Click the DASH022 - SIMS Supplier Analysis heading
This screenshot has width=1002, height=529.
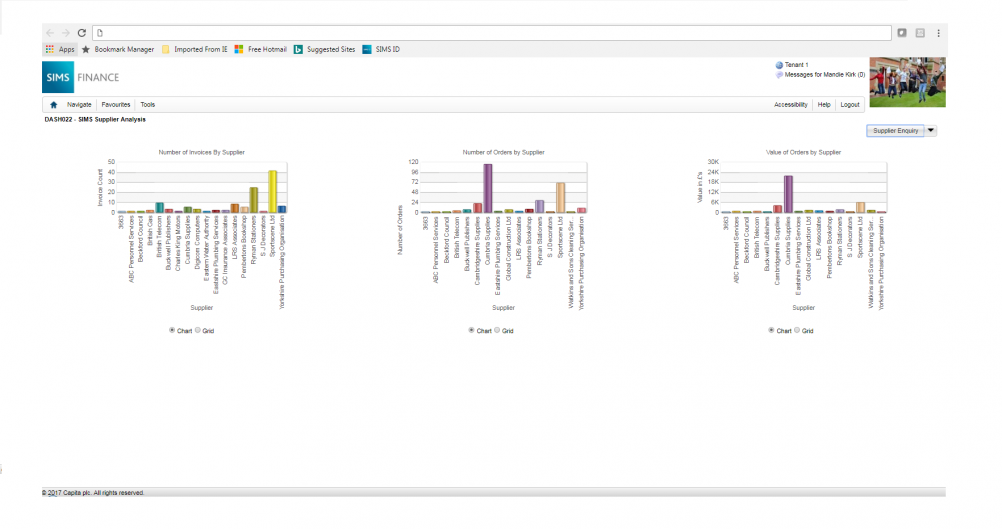[x=95, y=119]
